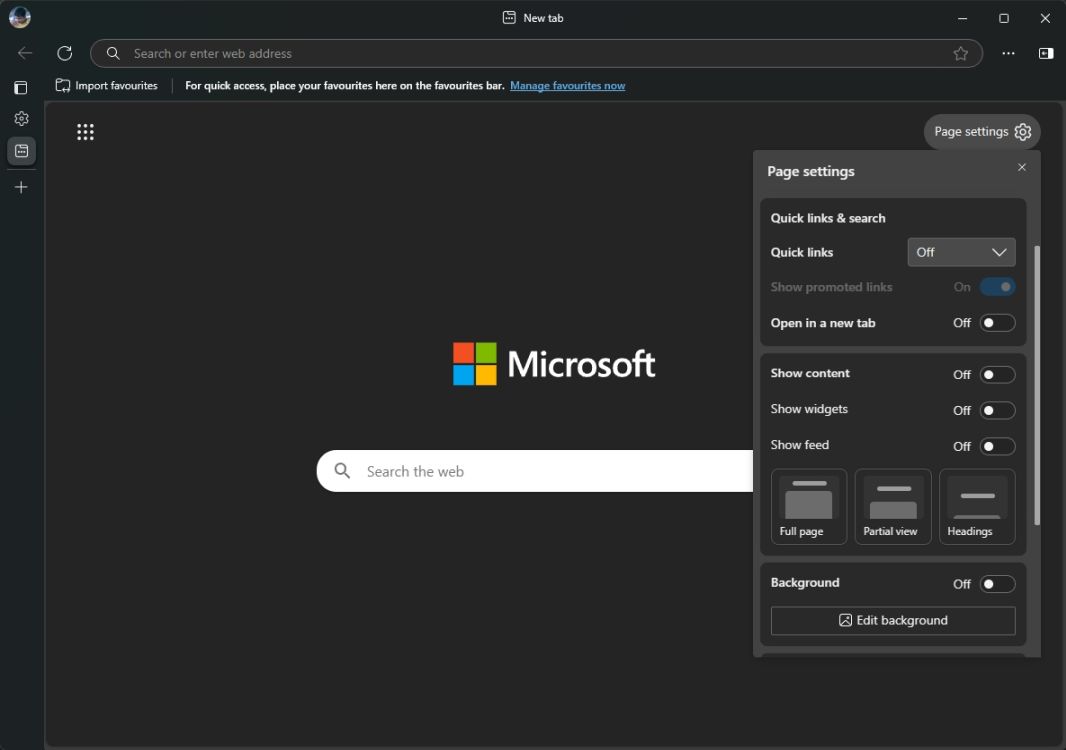Open the three-dot browser menu
The image size is (1066, 750).
(1008, 53)
